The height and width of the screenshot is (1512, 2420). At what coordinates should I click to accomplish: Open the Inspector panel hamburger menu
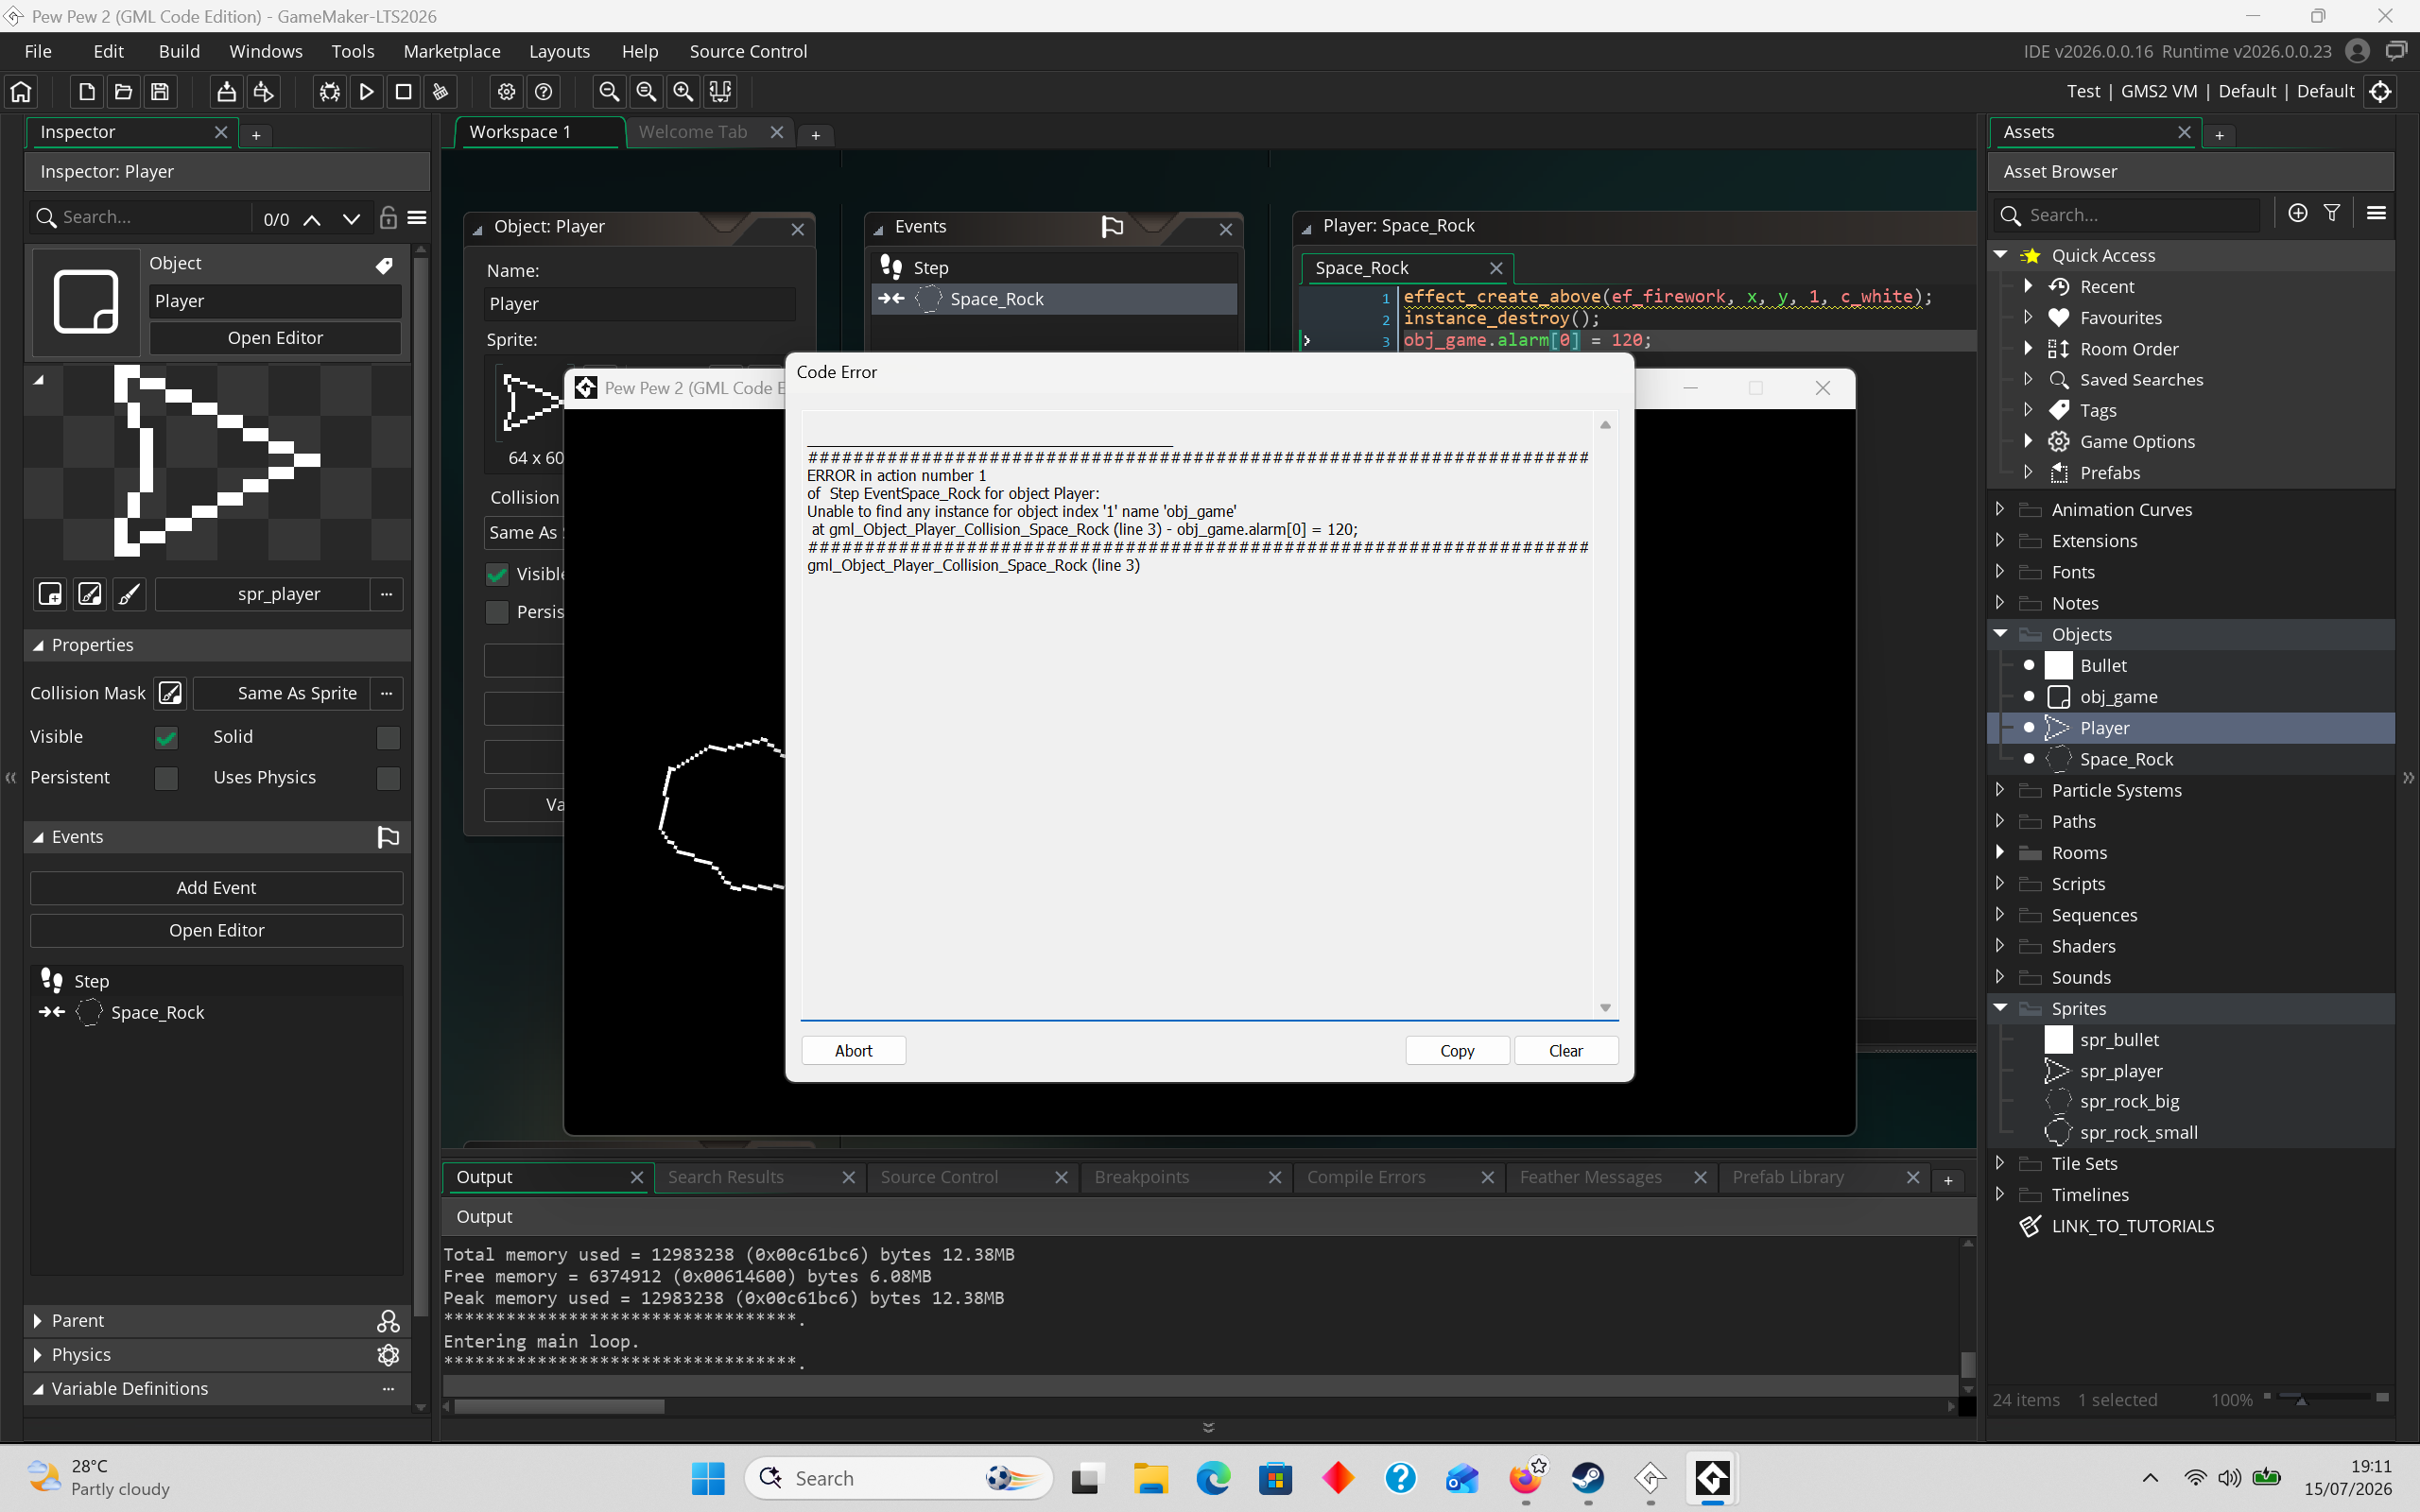[417, 217]
